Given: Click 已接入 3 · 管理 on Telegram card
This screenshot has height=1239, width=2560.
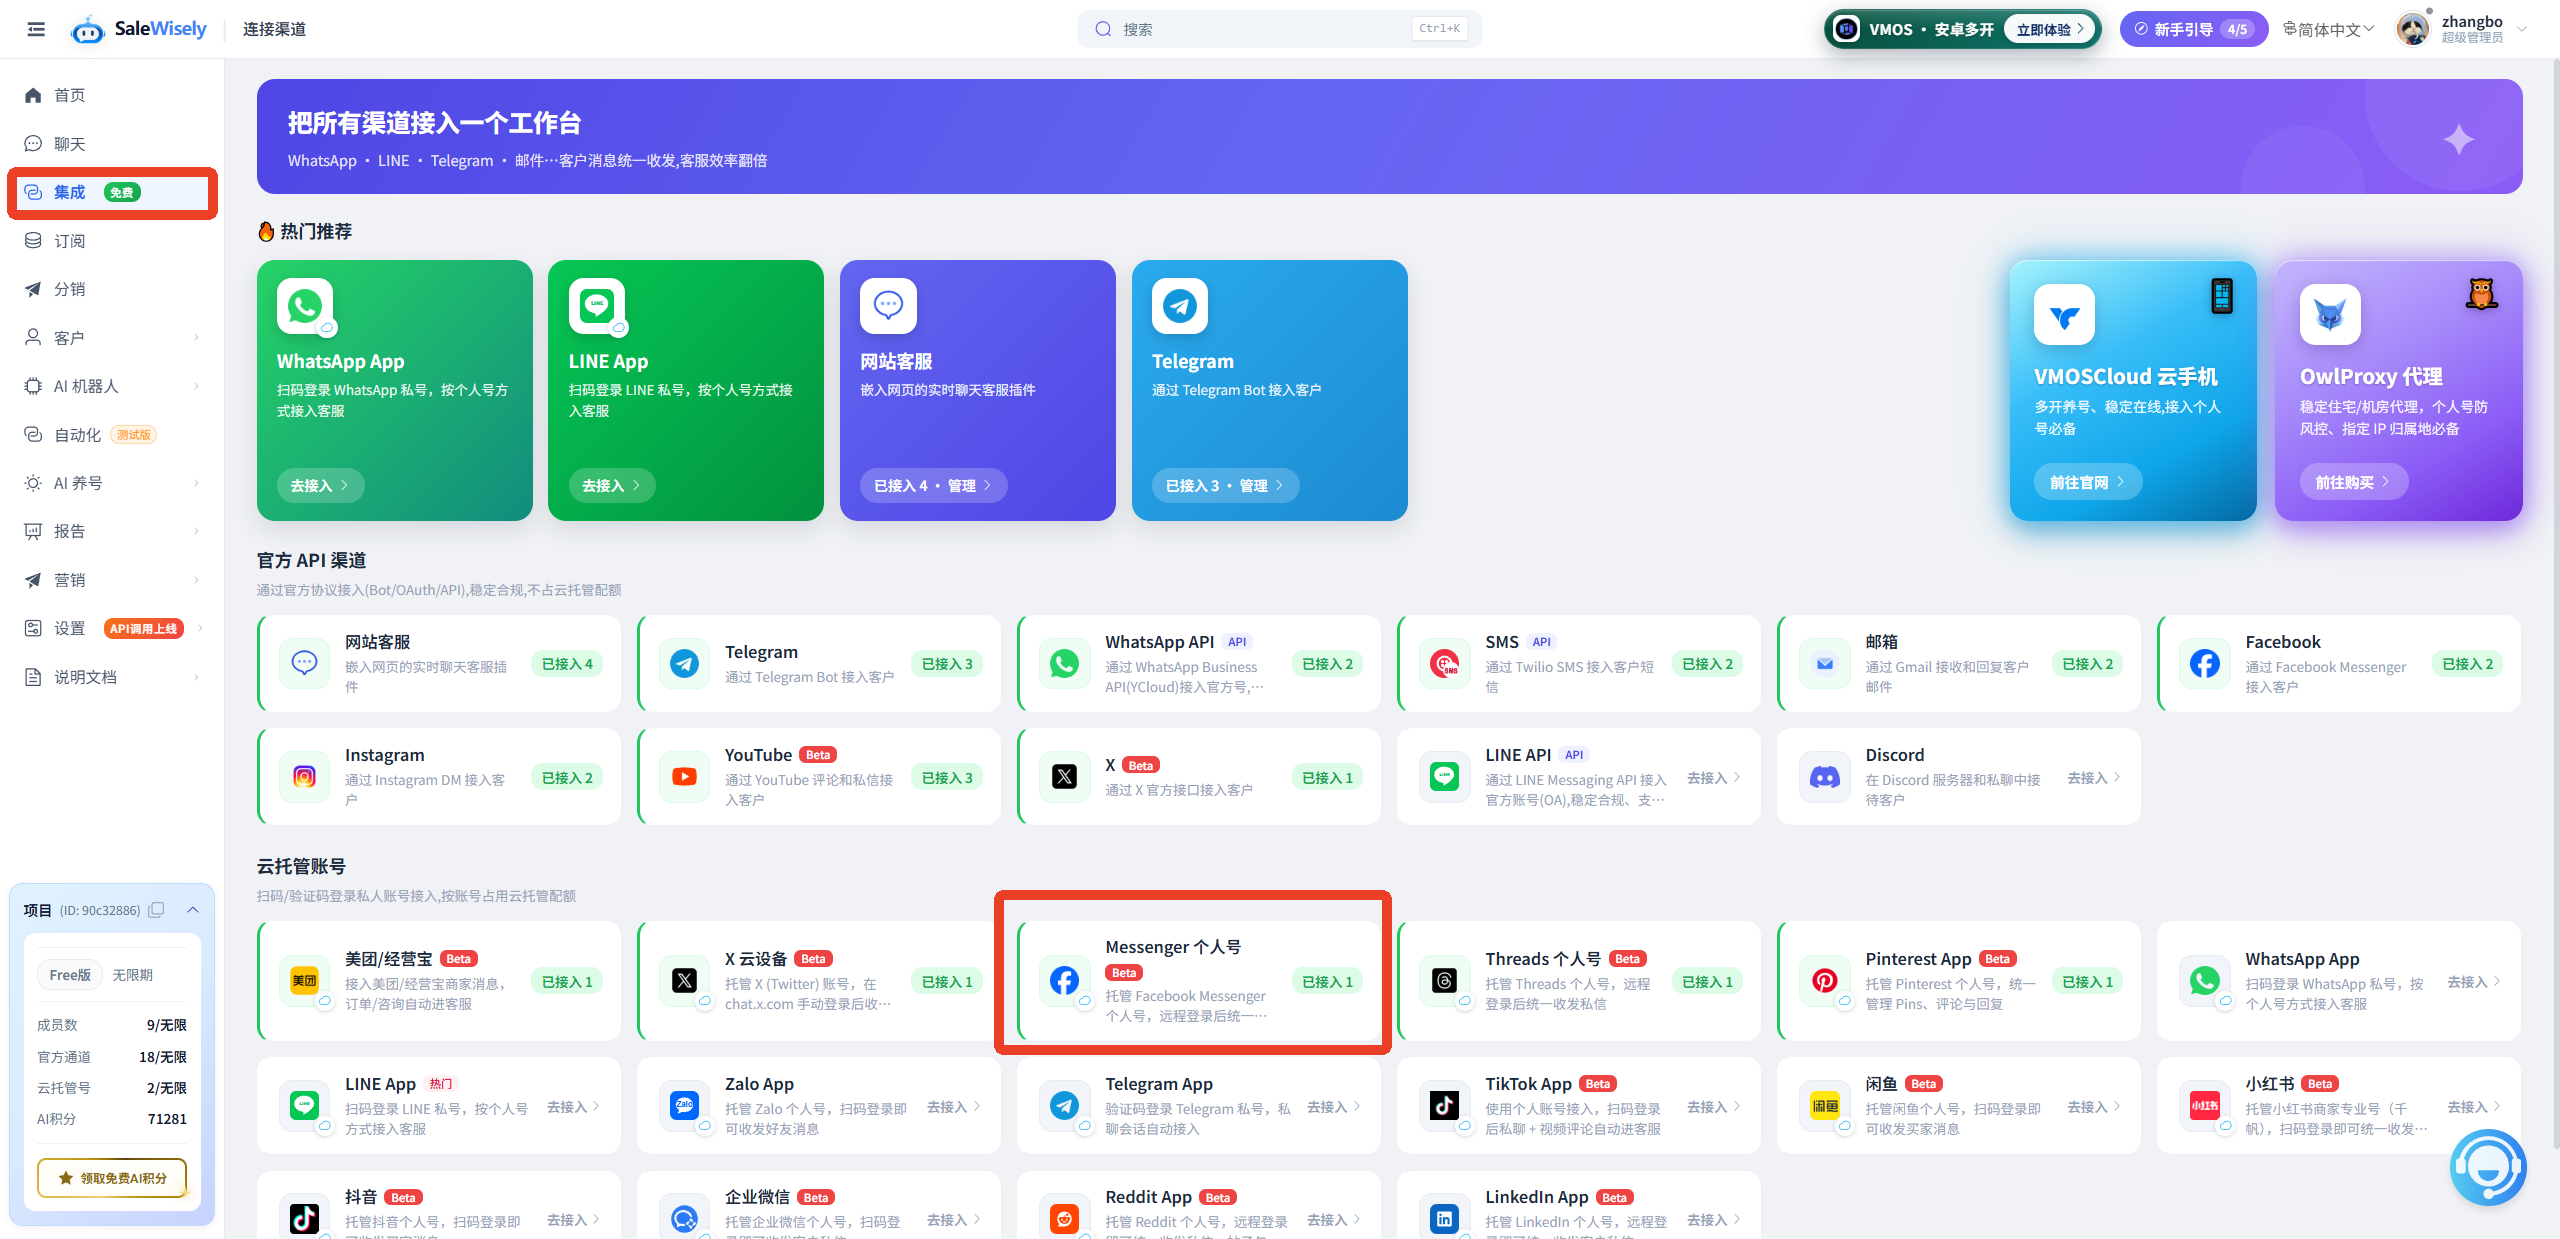Looking at the screenshot, I should point(1225,485).
